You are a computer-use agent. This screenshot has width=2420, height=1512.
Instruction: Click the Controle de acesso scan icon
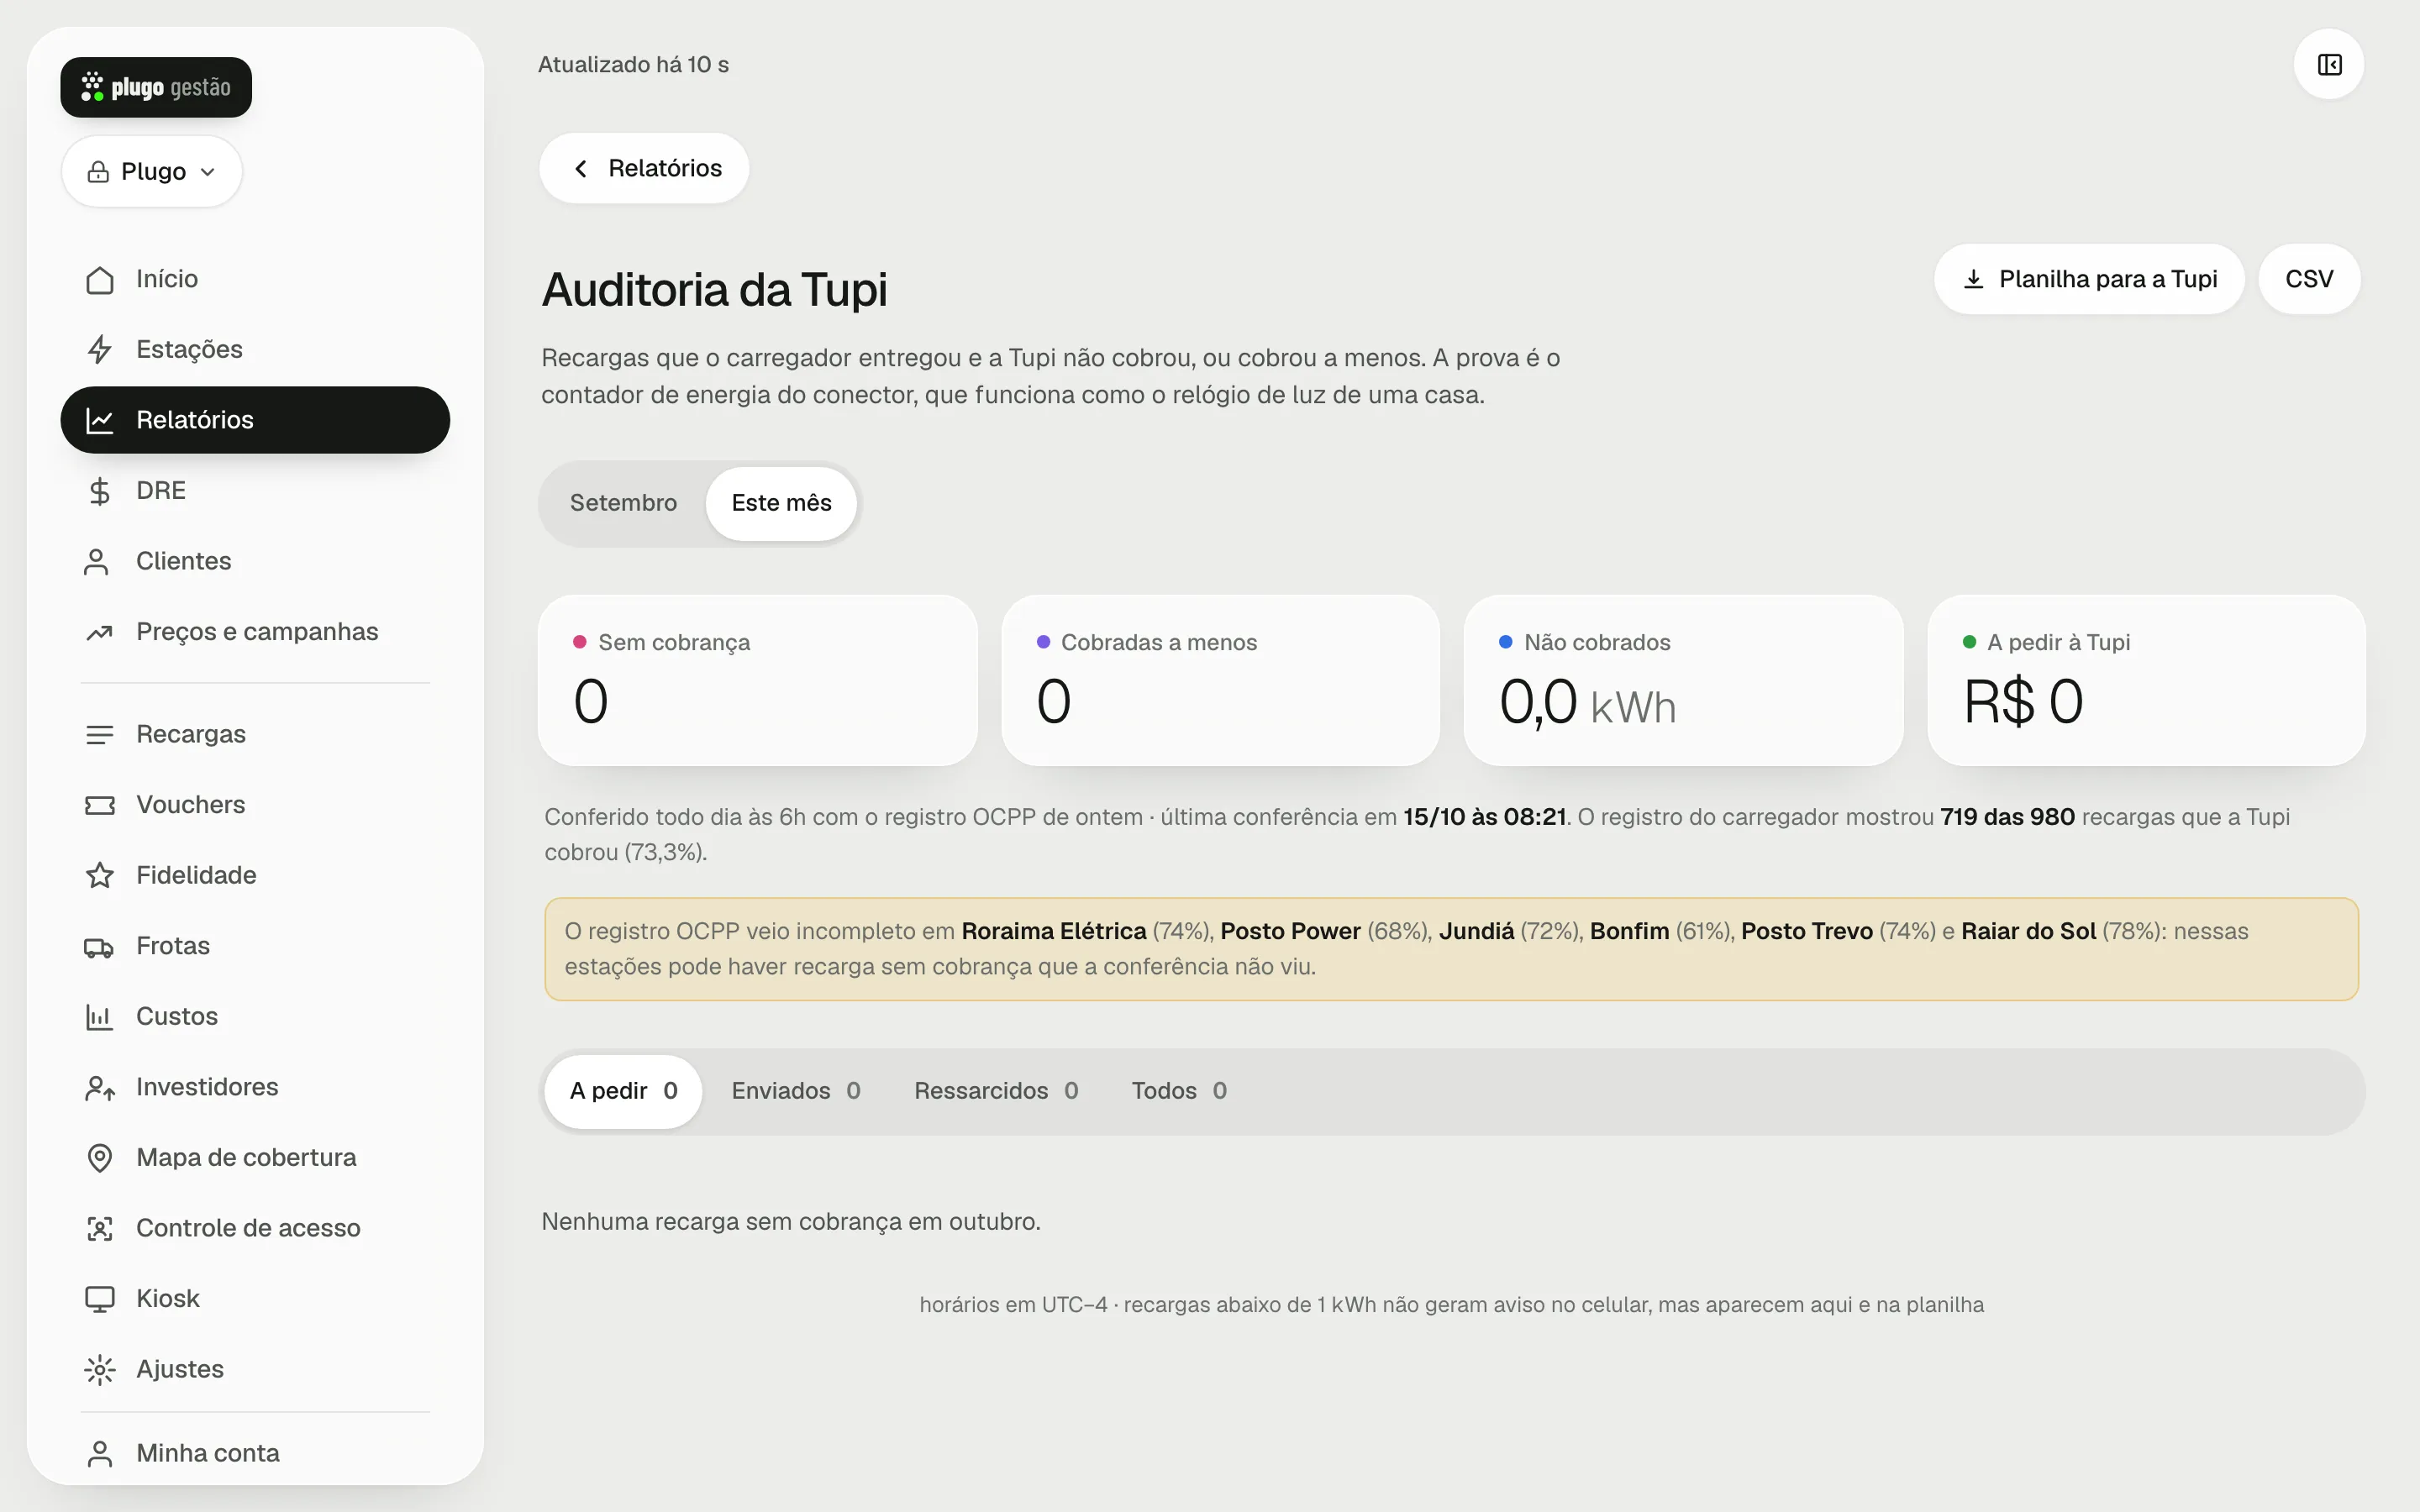[99, 1229]
